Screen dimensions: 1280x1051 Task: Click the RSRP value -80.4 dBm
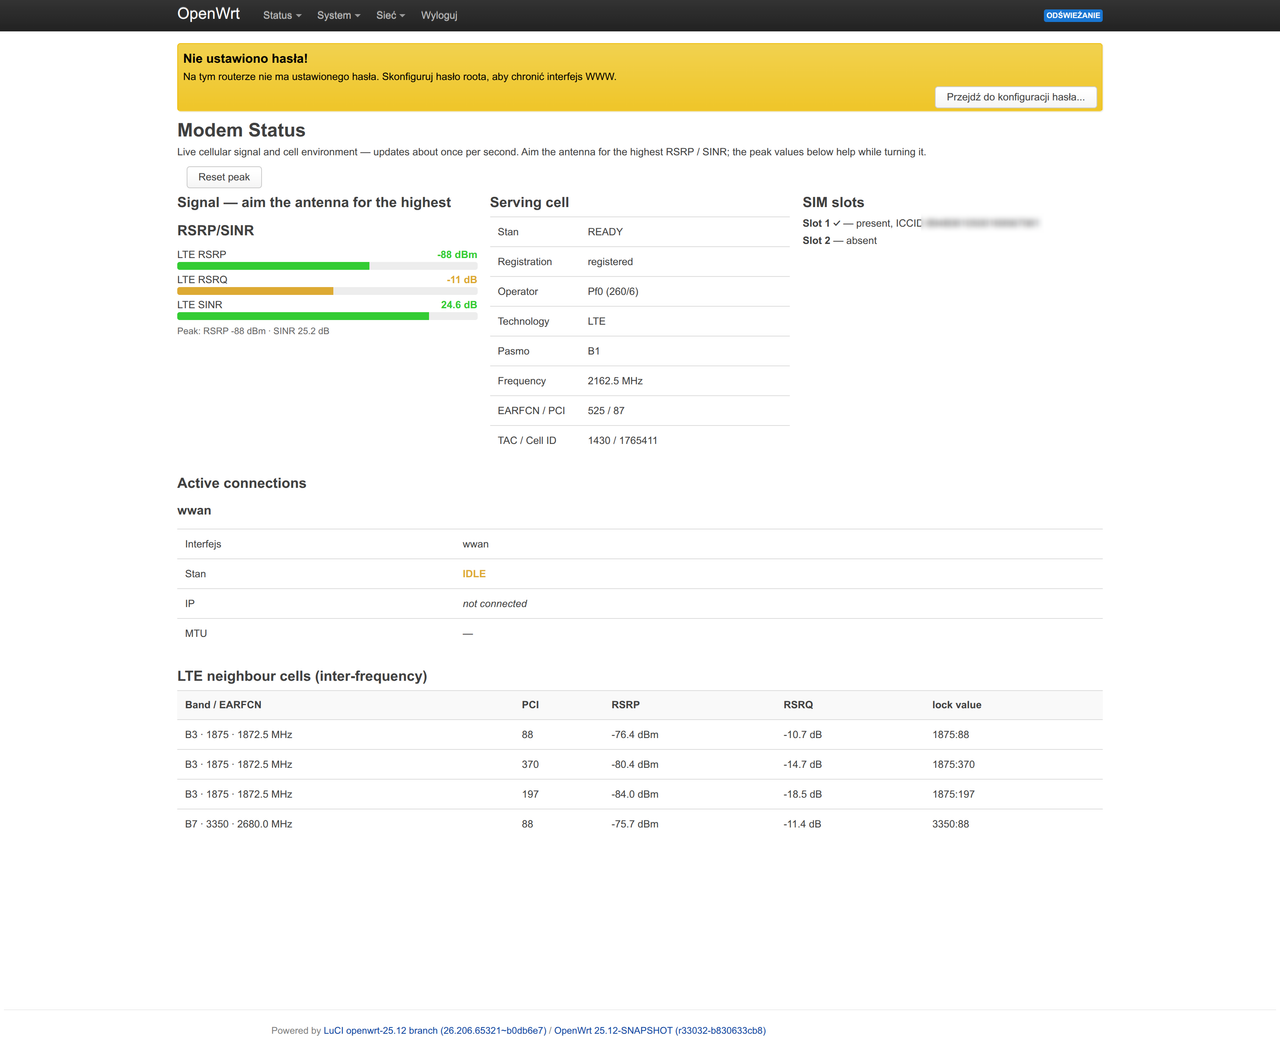pos(635,765)
